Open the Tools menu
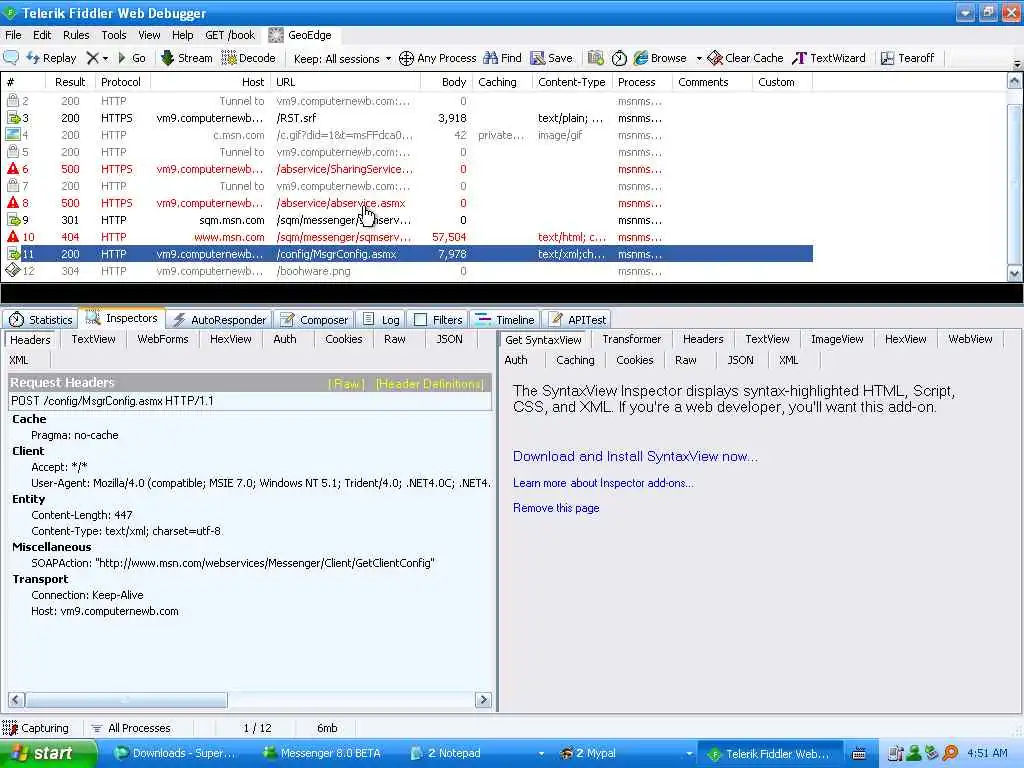Viewport: 1024px width, 768px height. (114, 35)
